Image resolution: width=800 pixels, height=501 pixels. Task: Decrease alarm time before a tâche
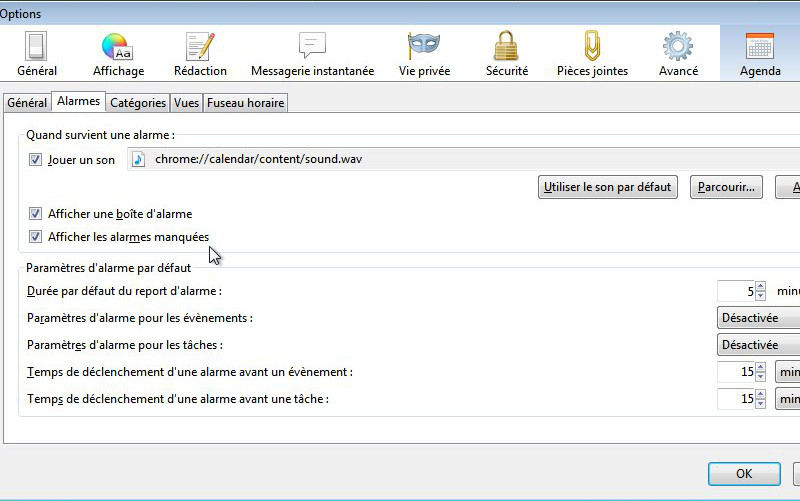point(761,404)
